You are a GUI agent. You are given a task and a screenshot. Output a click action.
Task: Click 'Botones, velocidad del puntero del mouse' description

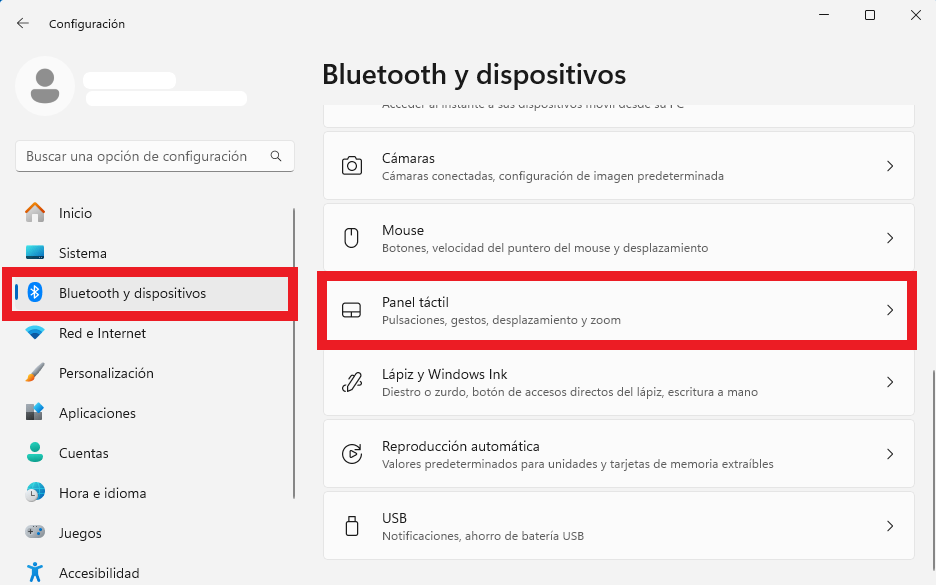545,248
